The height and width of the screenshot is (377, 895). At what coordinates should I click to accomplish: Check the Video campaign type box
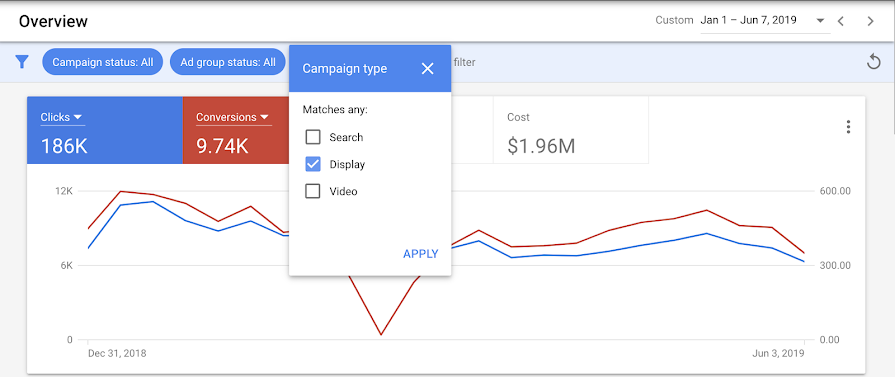pos(313,191)
